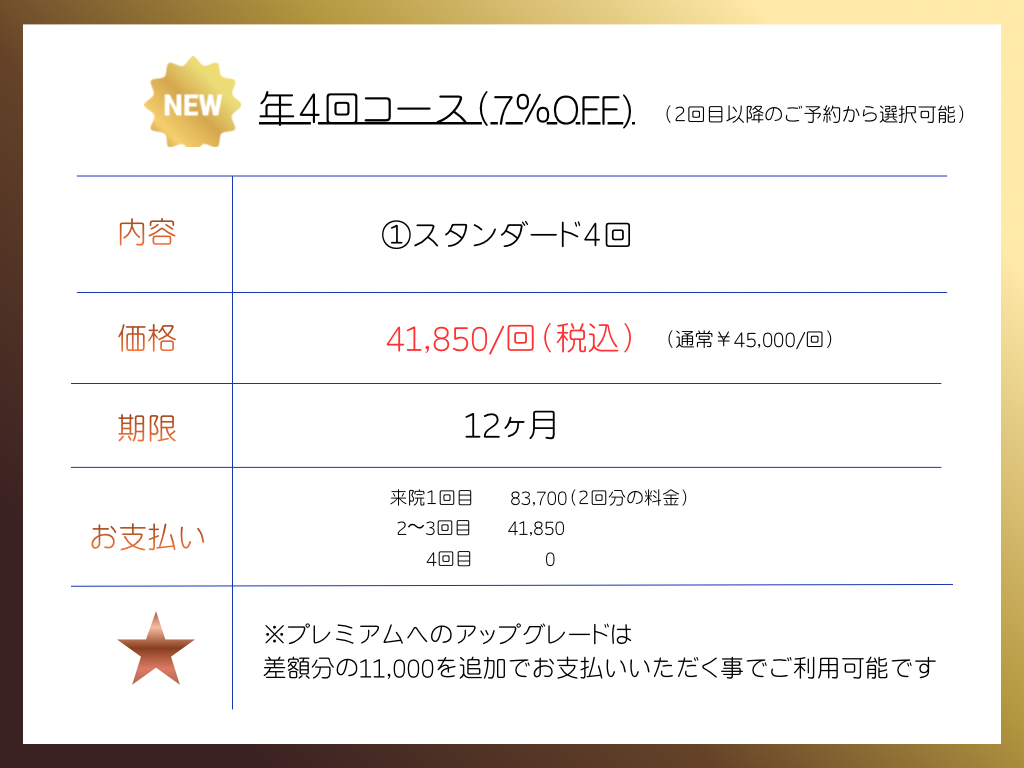Click the 差額分の11,000を追加 upgrade line
The width and height of the screenshot is (1024, 768).
(599, 668)
